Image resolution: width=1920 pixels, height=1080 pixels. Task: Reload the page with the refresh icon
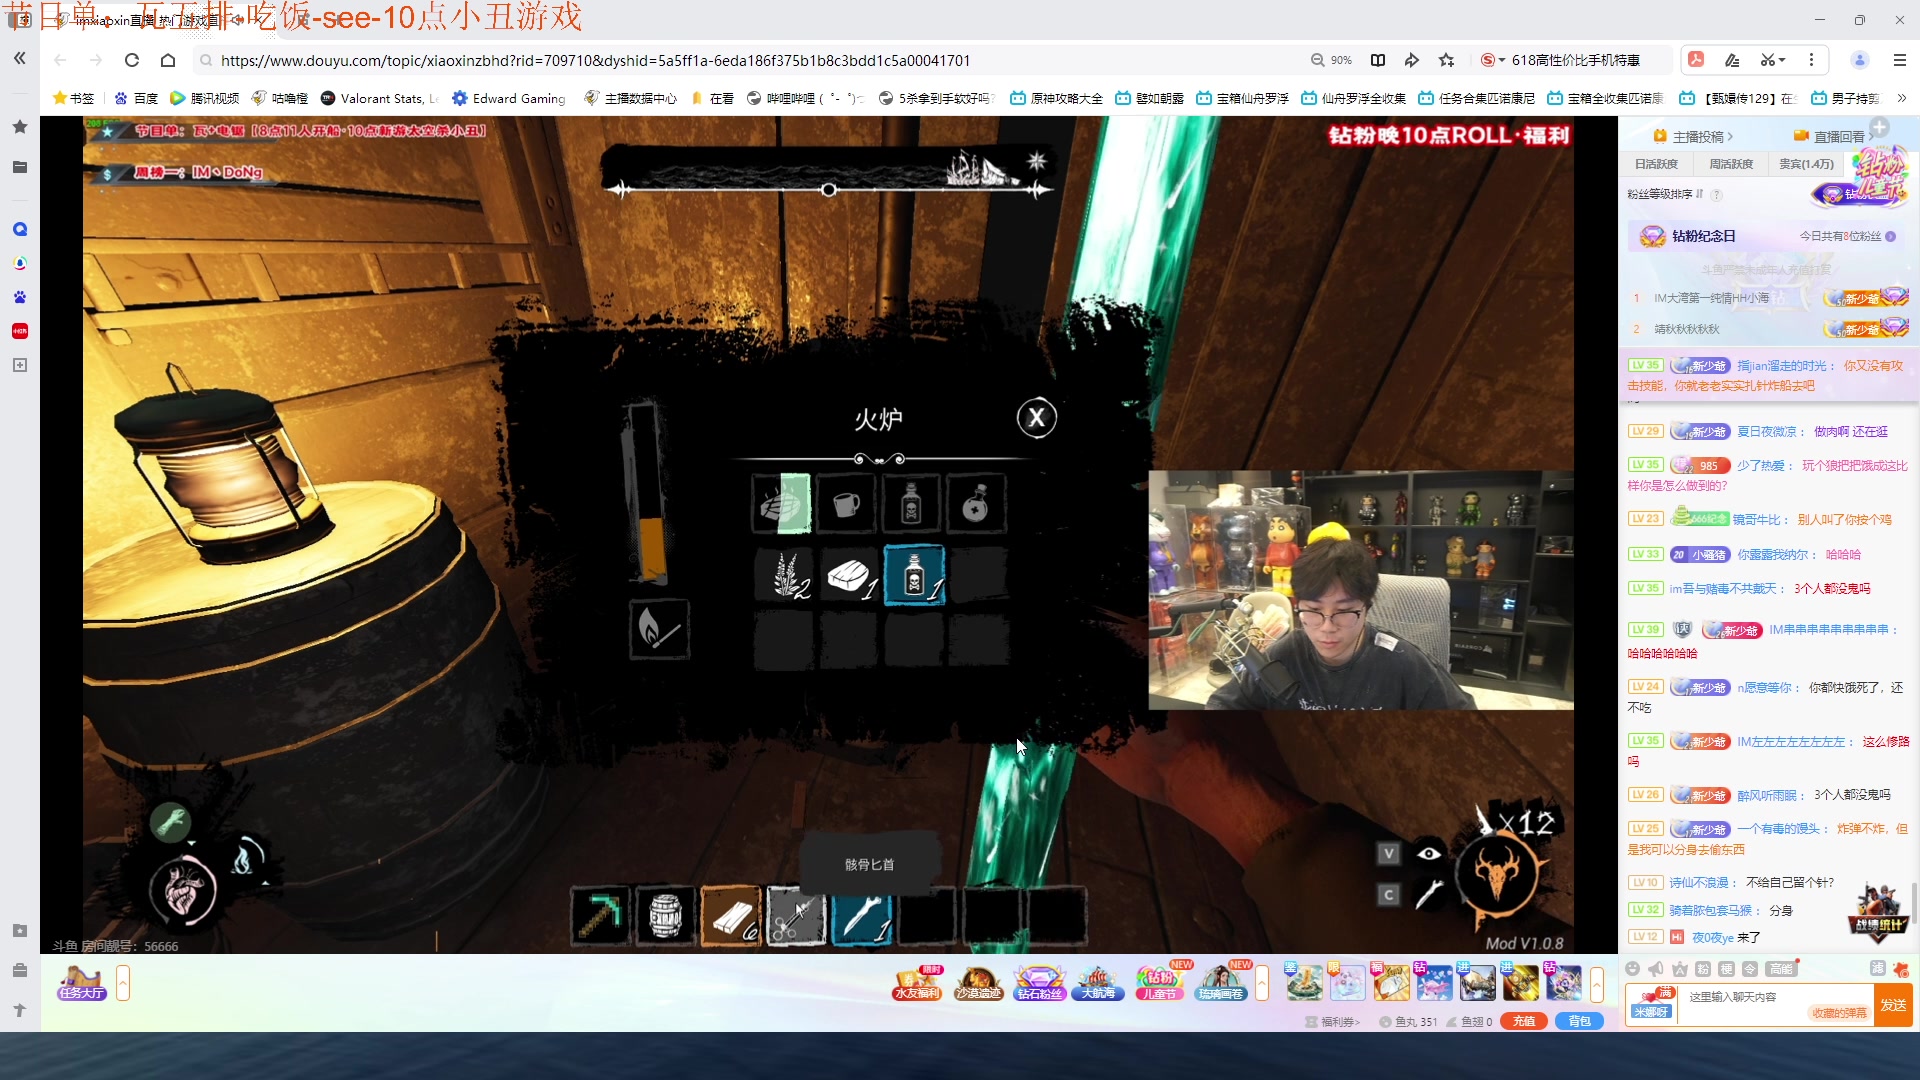click(x=132, y=60)
